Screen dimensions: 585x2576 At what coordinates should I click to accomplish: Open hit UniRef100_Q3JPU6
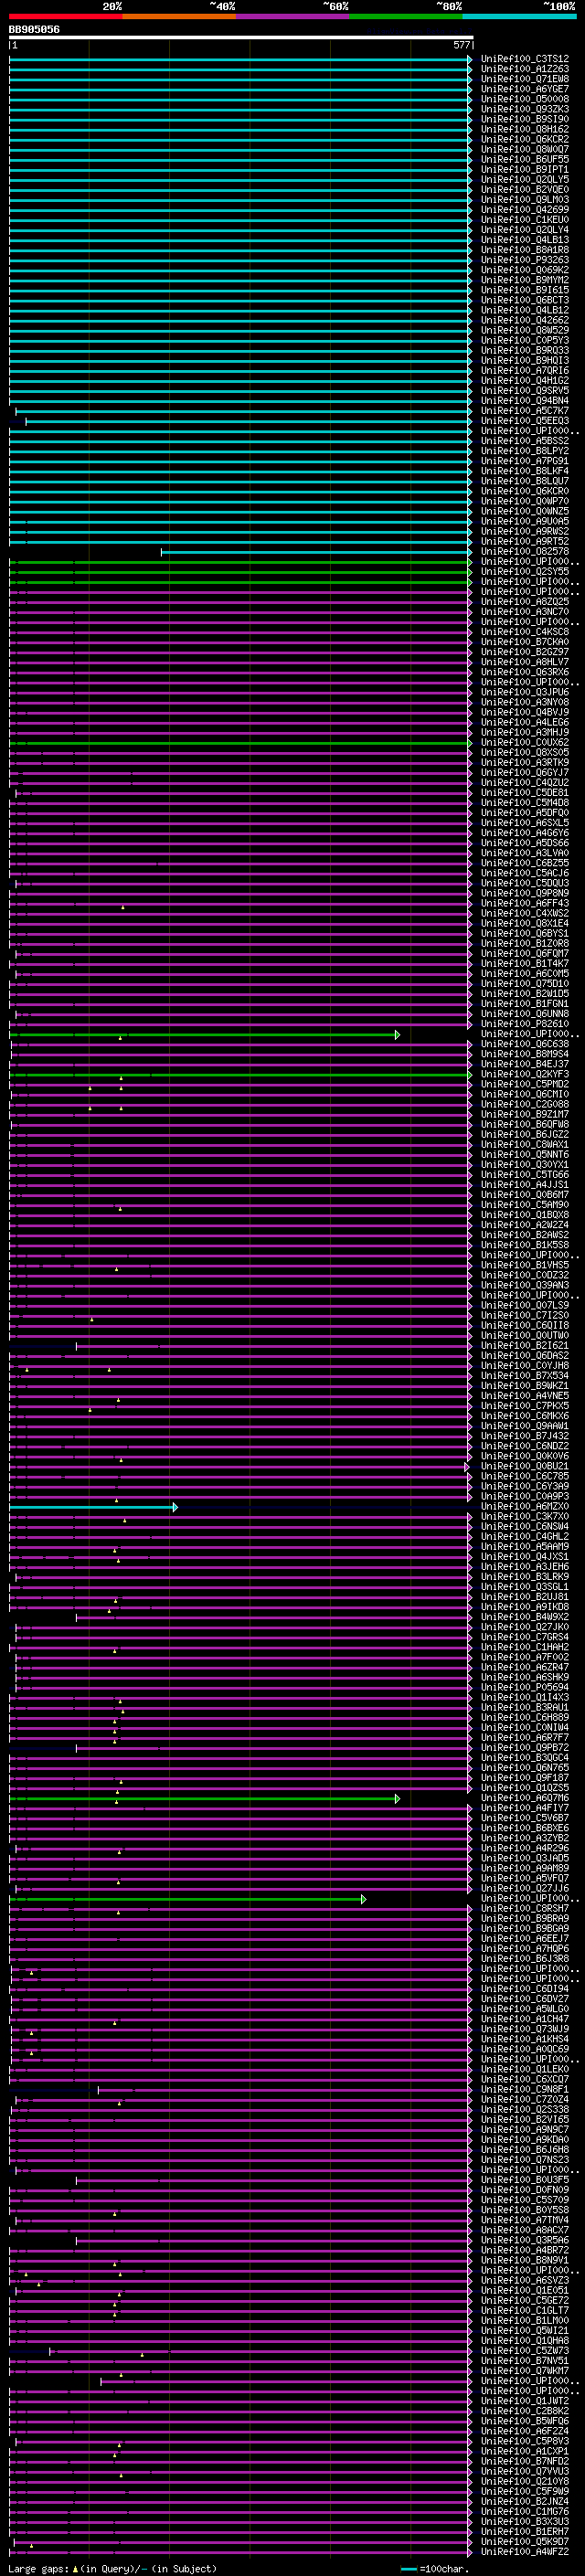tap(525, 692)
